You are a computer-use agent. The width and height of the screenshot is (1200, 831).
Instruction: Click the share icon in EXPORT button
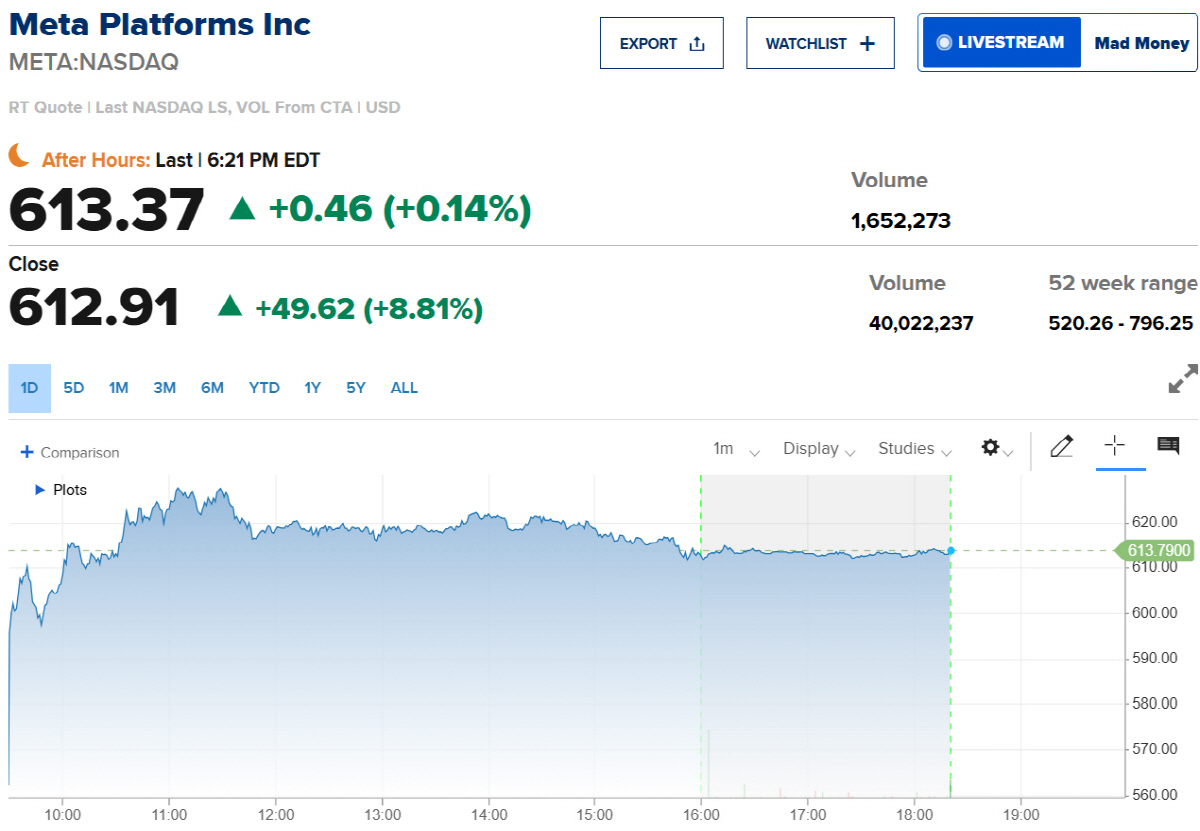click(698, 44)
